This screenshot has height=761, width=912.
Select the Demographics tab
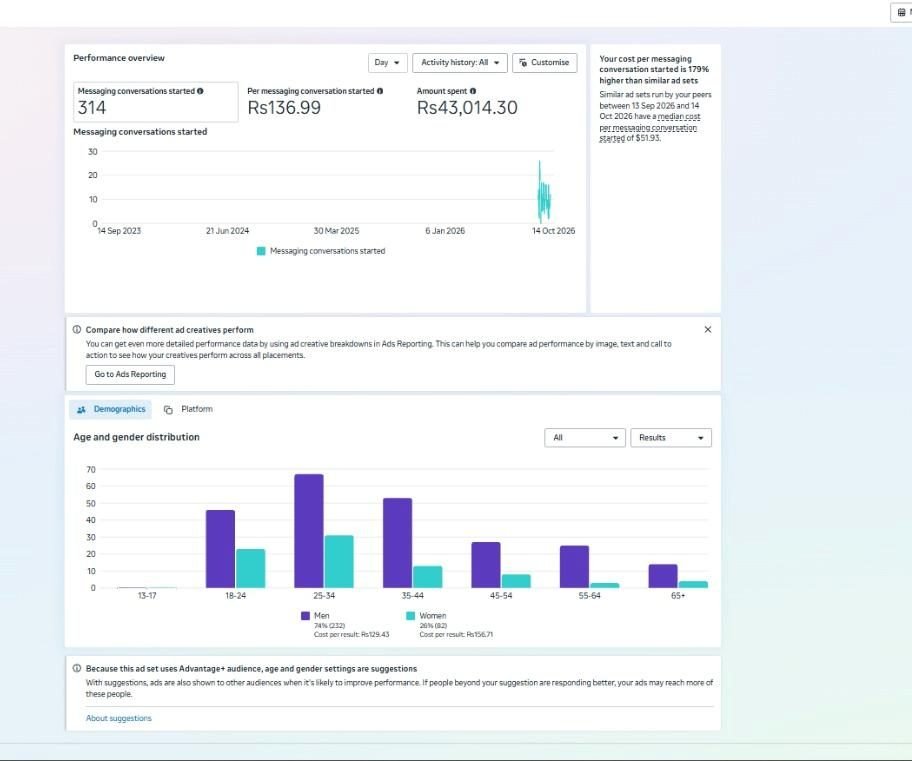(111, 410)
